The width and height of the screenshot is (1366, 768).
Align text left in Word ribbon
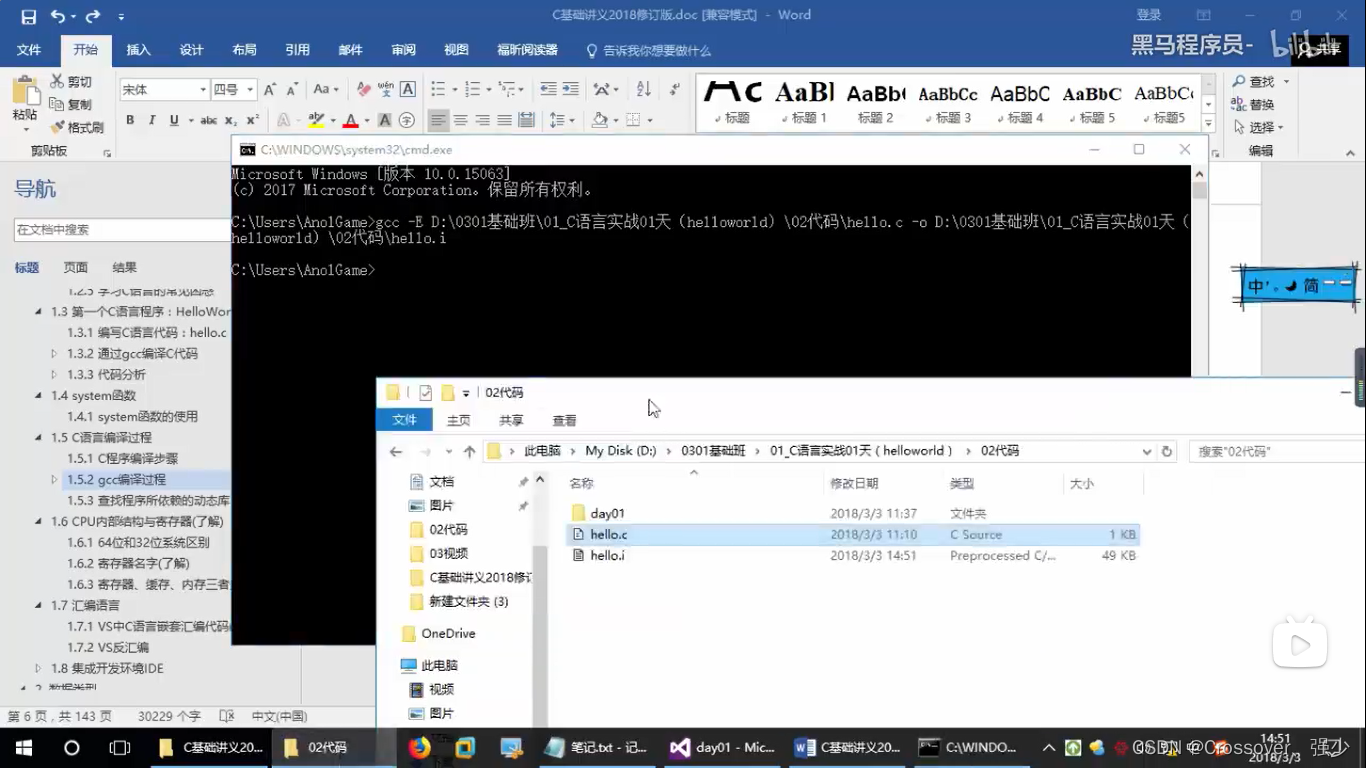[x=438, y=120]
